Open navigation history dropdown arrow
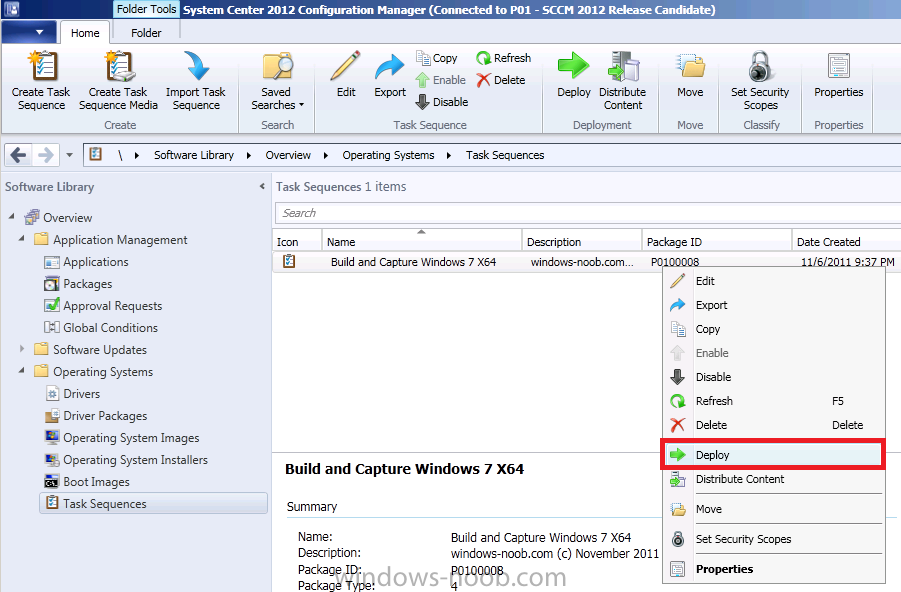 click(x=70, y=155)
